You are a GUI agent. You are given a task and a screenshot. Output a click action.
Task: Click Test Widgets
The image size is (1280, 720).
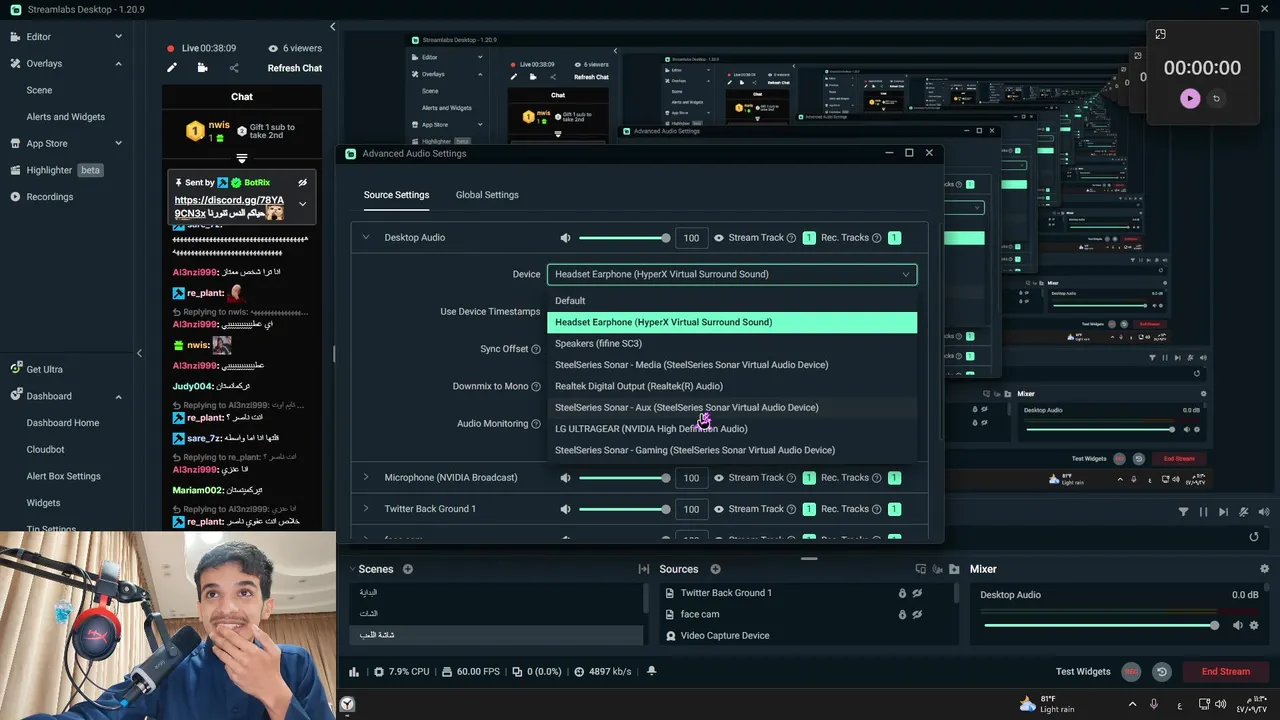pyautogui.click(x=1083, y=672)
